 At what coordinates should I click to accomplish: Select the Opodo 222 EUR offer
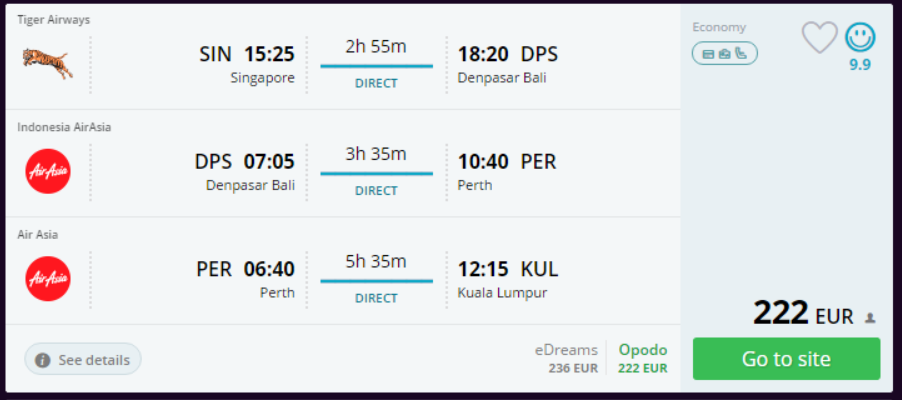pos(643,359)
